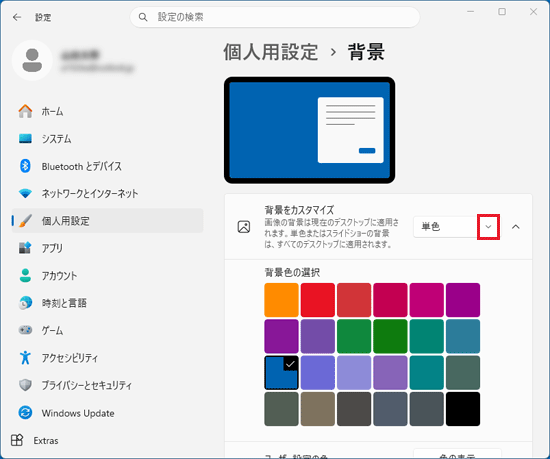This screenshot has height=459, width=550.
Task: Open 時刻と言語 settings
Action: (107, 303)
